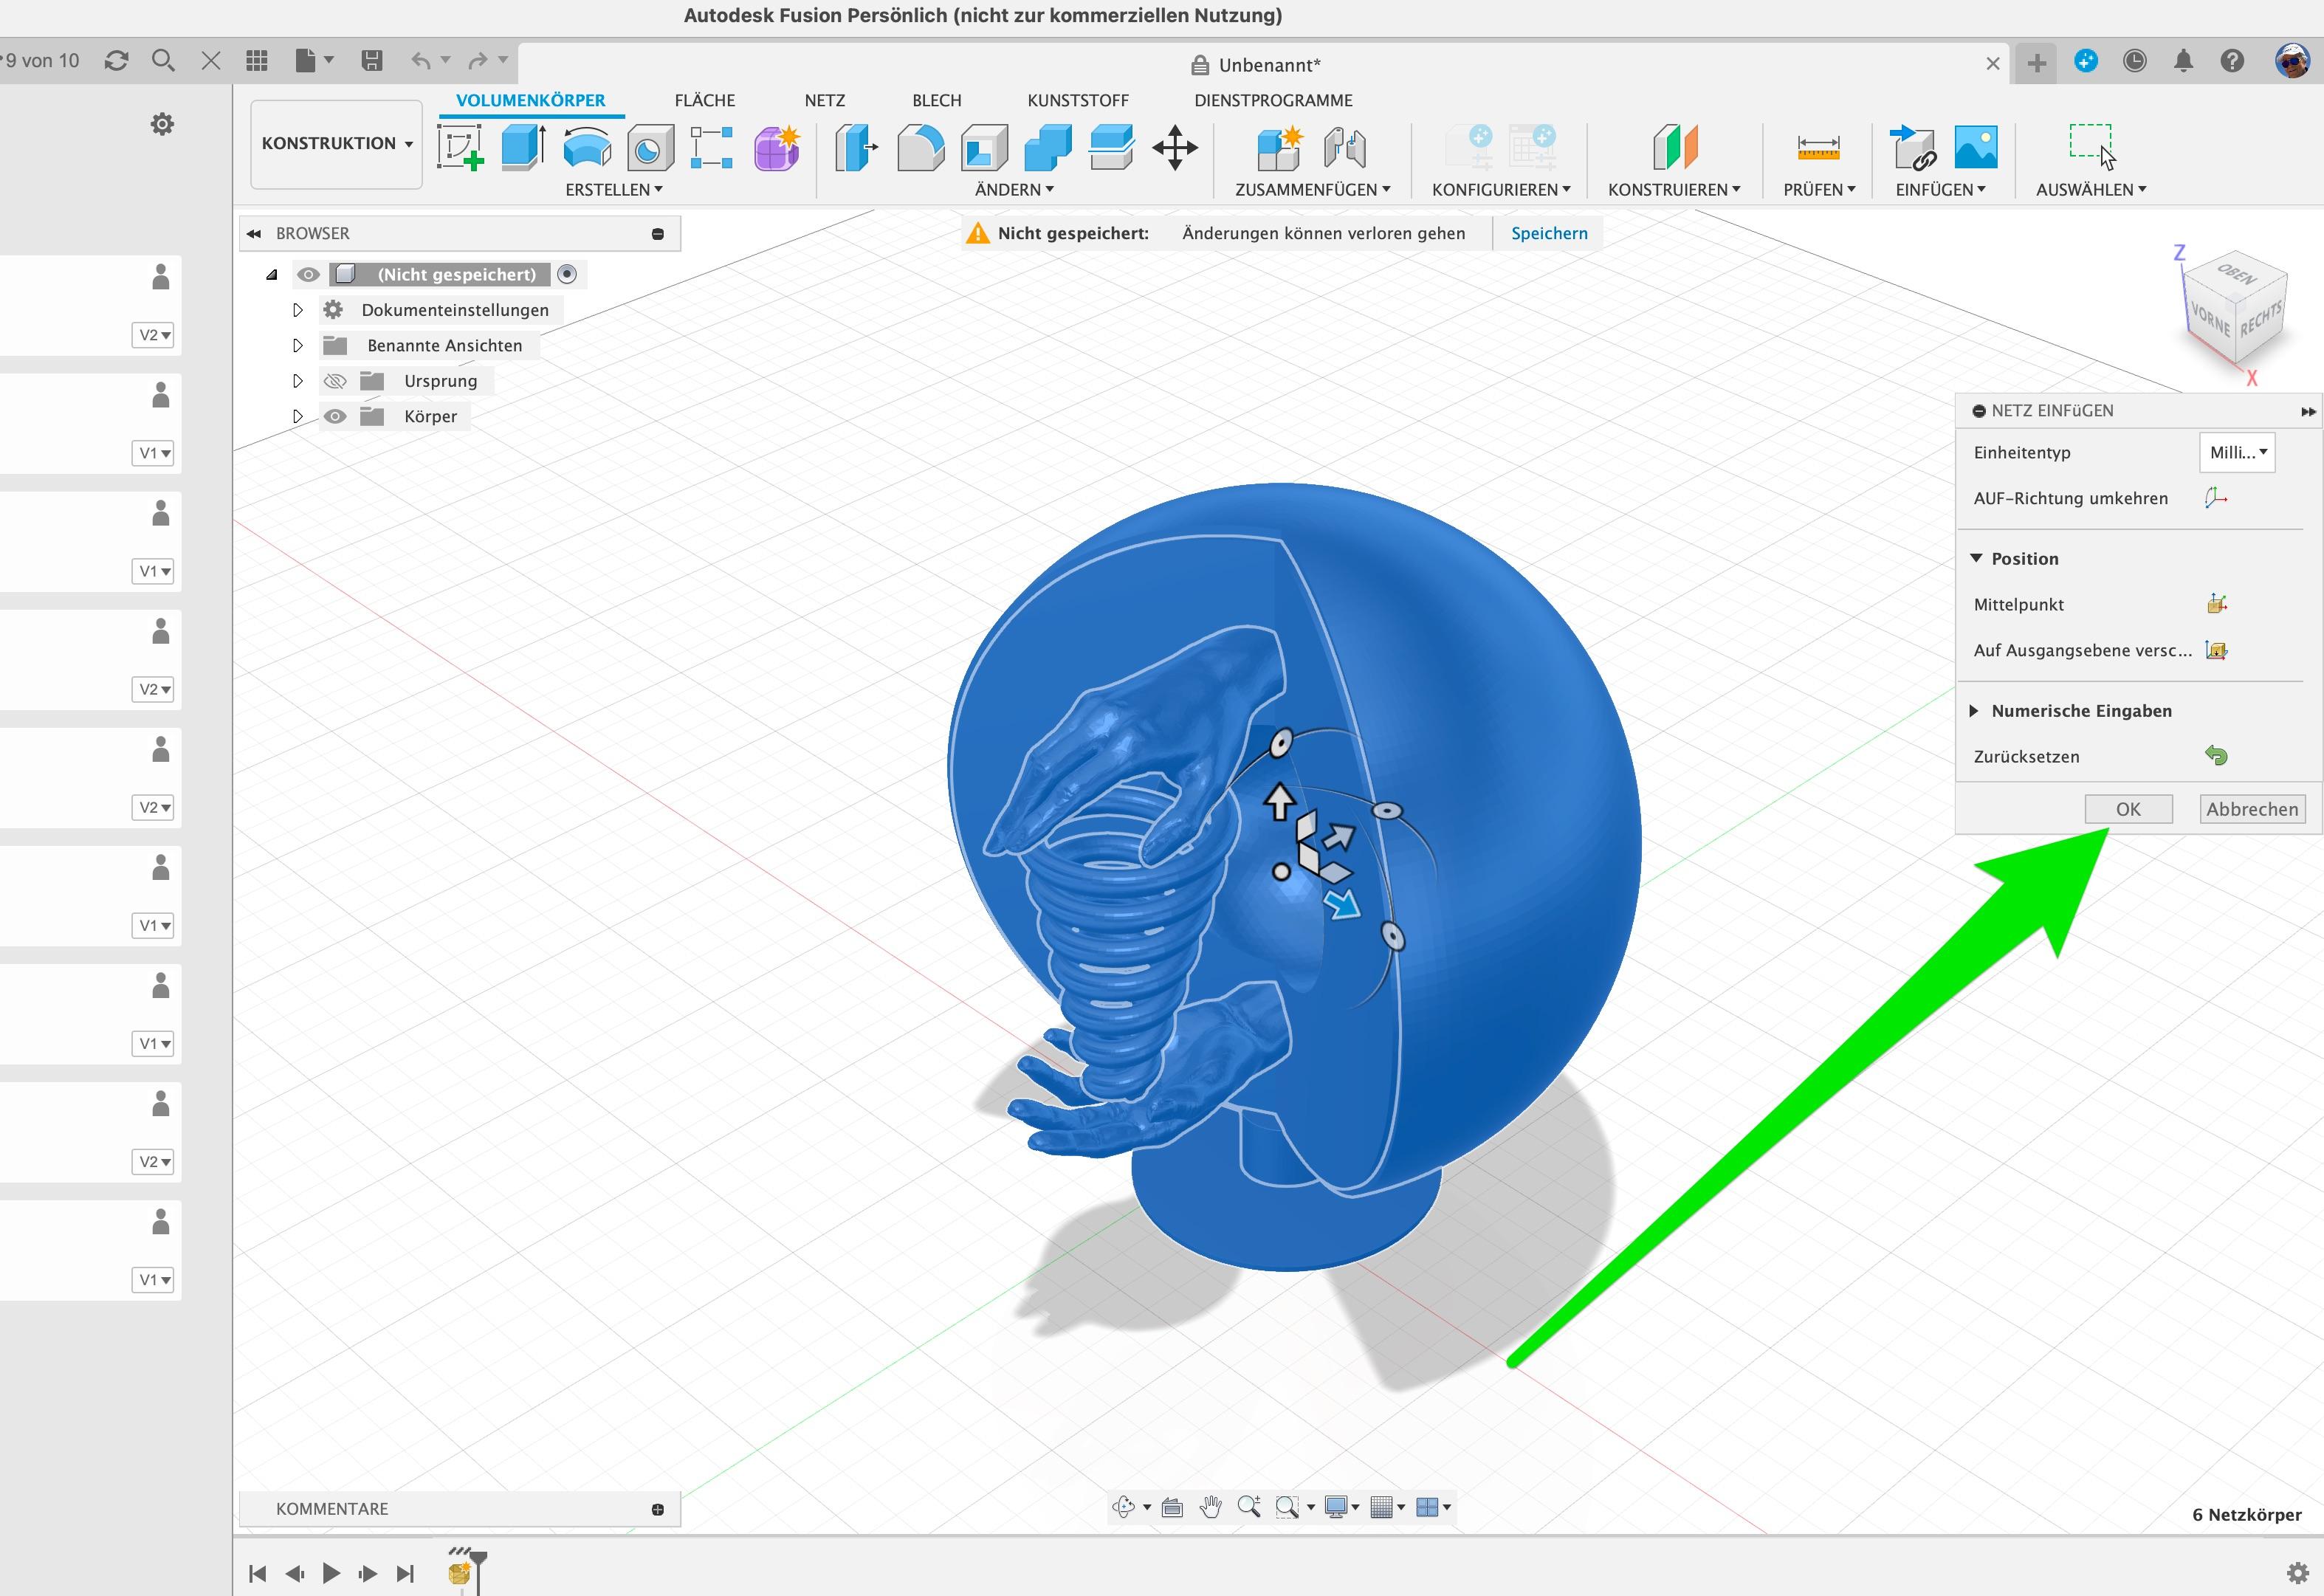Screen dimensions: 2324x1596
Task: Switch to the FLÄCHE tab
Action: 704,100
